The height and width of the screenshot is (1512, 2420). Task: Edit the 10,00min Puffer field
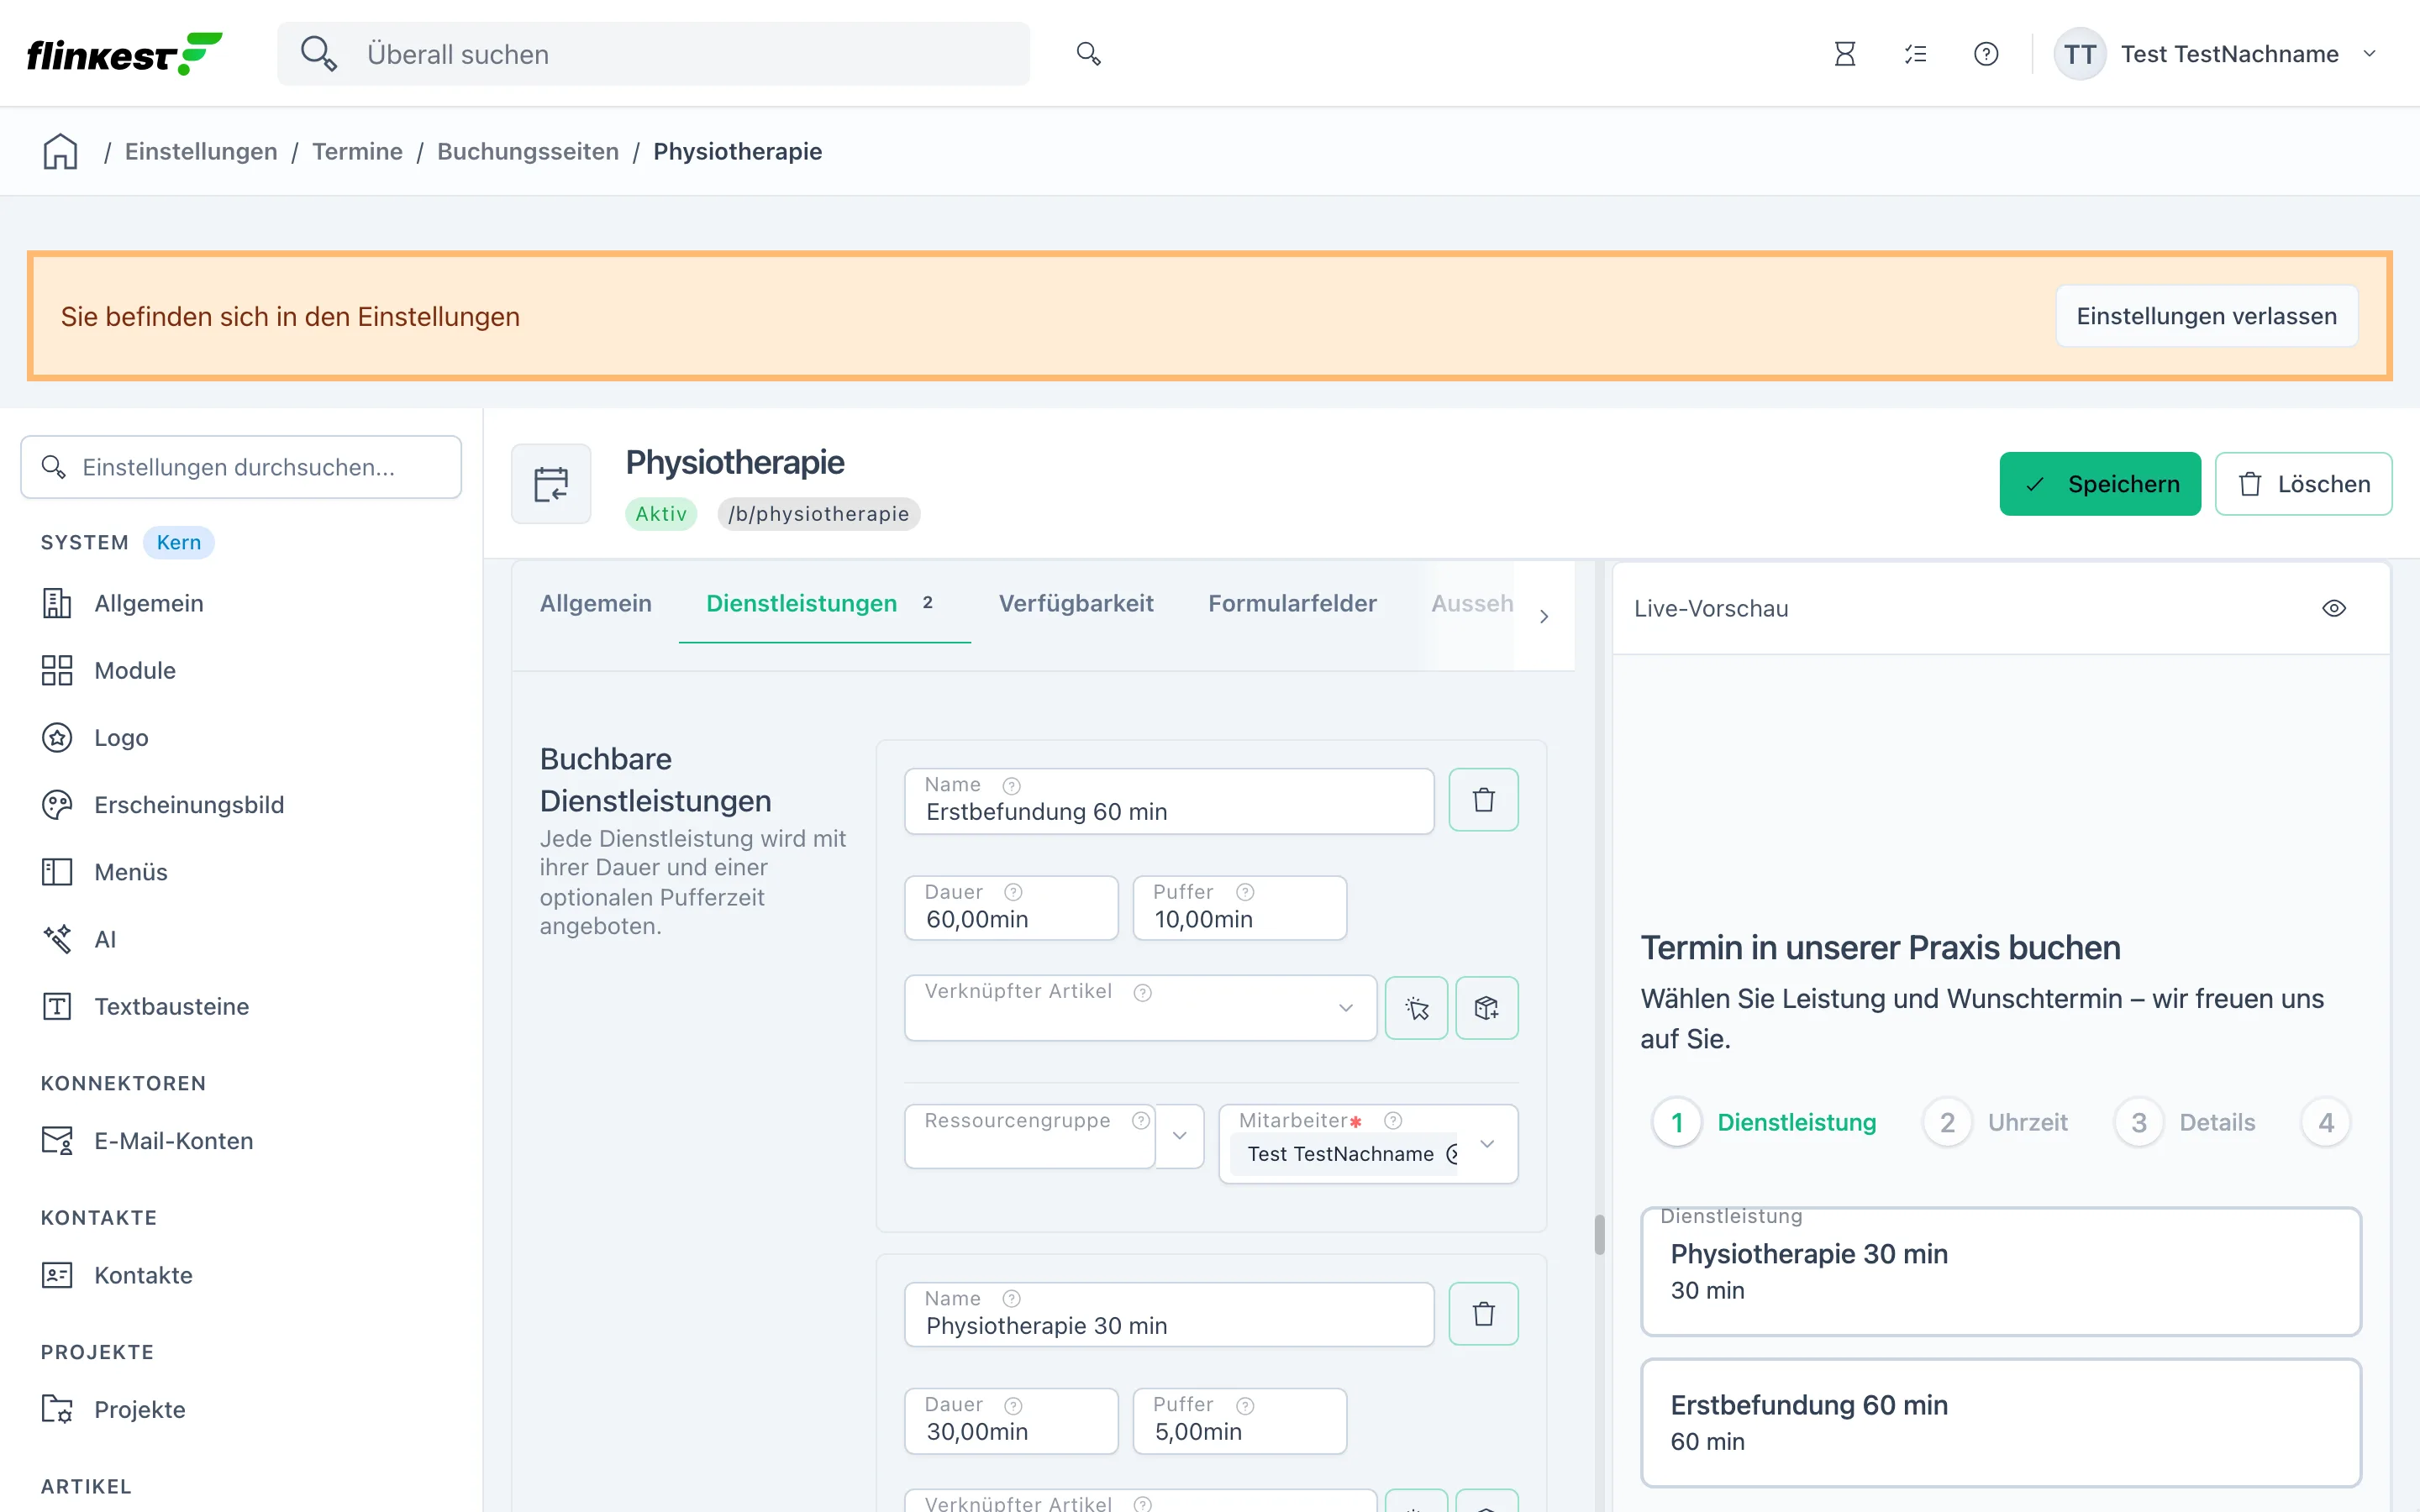[1240, 908]
